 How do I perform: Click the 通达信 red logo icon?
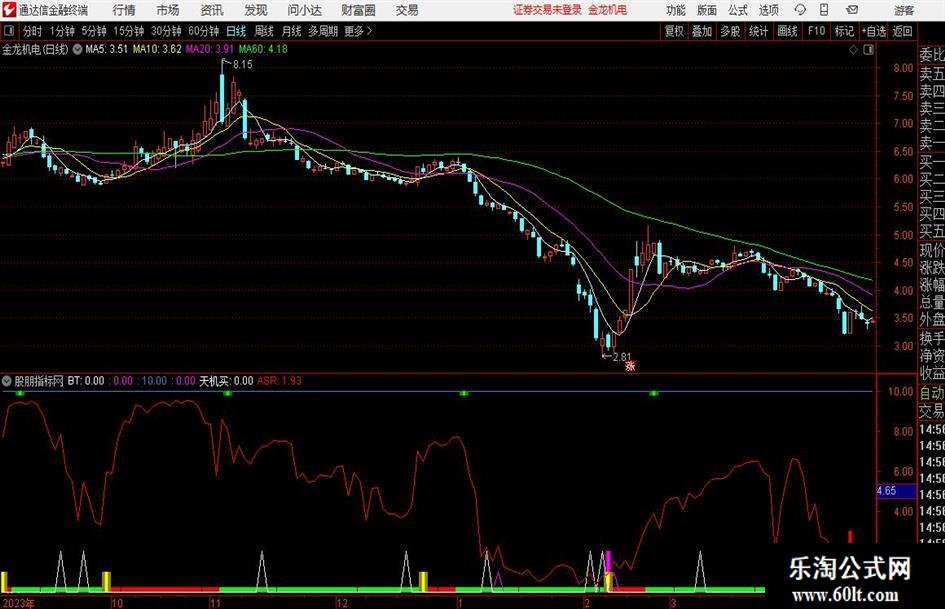pos(9,10)
